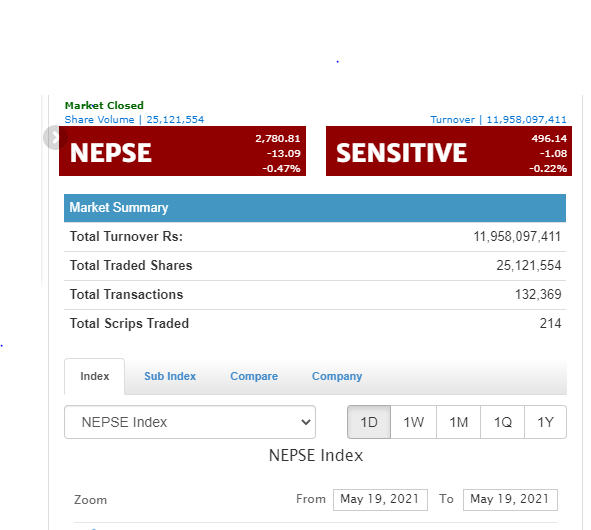Select the 1Y range button
Screen dimensions: 591x530
(545, 422)
